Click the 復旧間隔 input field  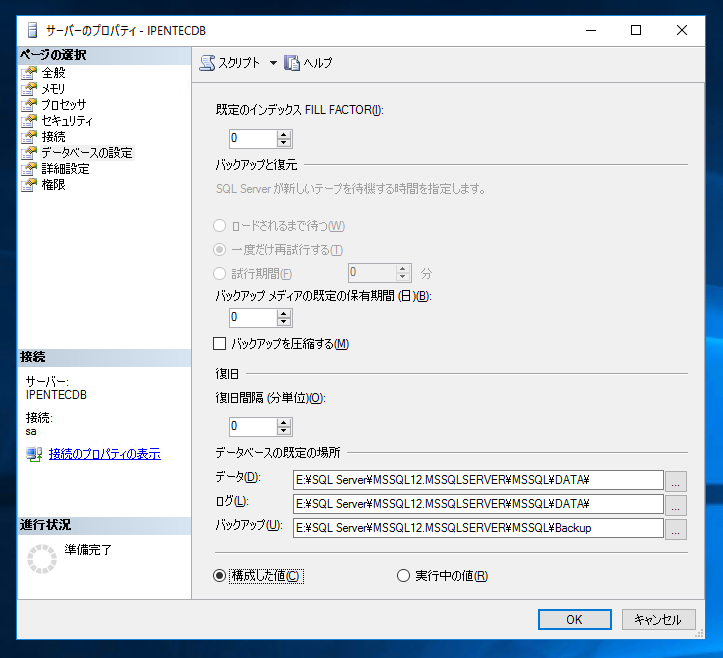click(253, 426)
